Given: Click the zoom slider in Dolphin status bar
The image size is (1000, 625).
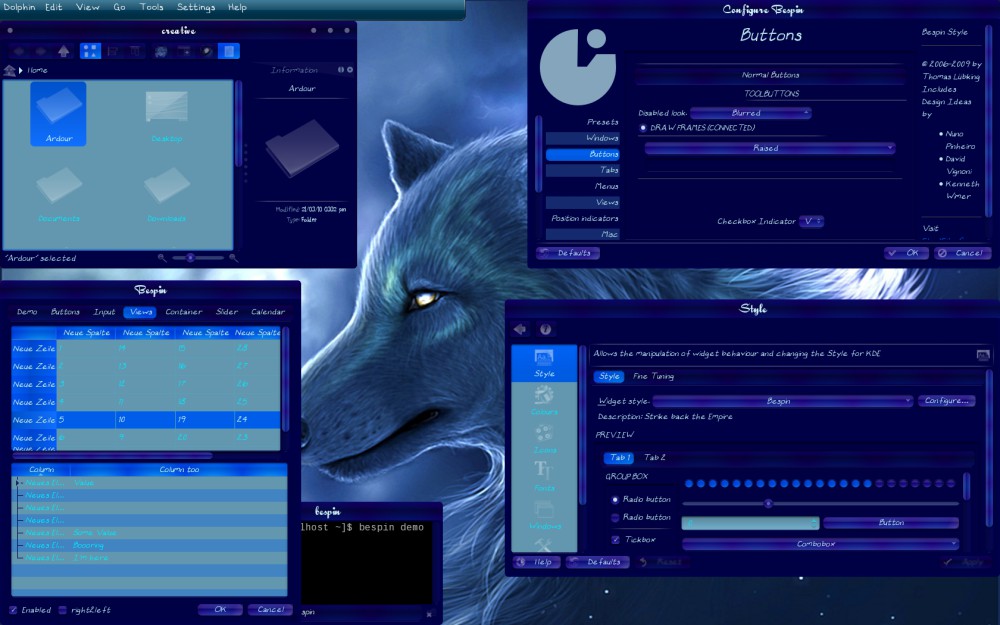Looking at the screenshot, I should 197,258.
